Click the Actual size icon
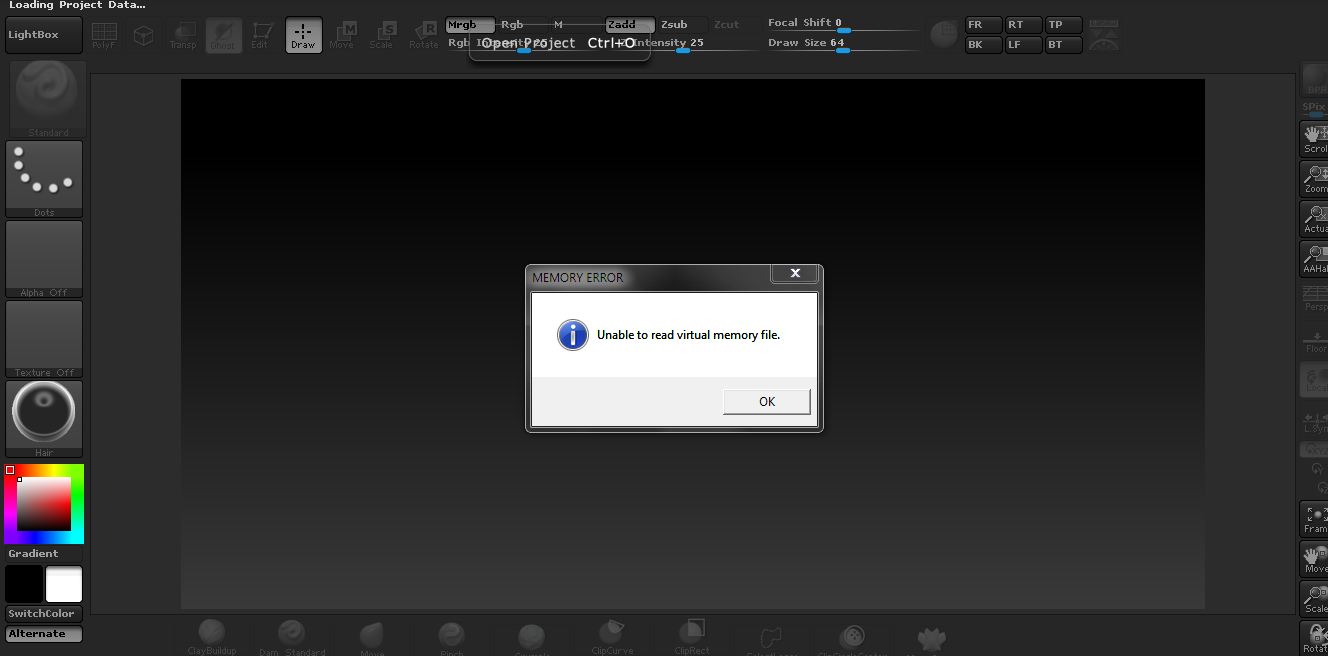 [x=1314, y=219]
